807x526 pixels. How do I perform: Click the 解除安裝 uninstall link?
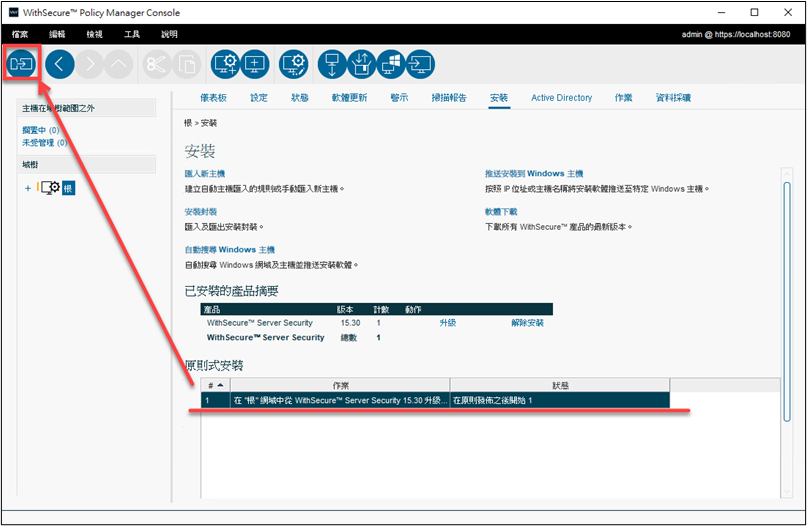[527, 323]
